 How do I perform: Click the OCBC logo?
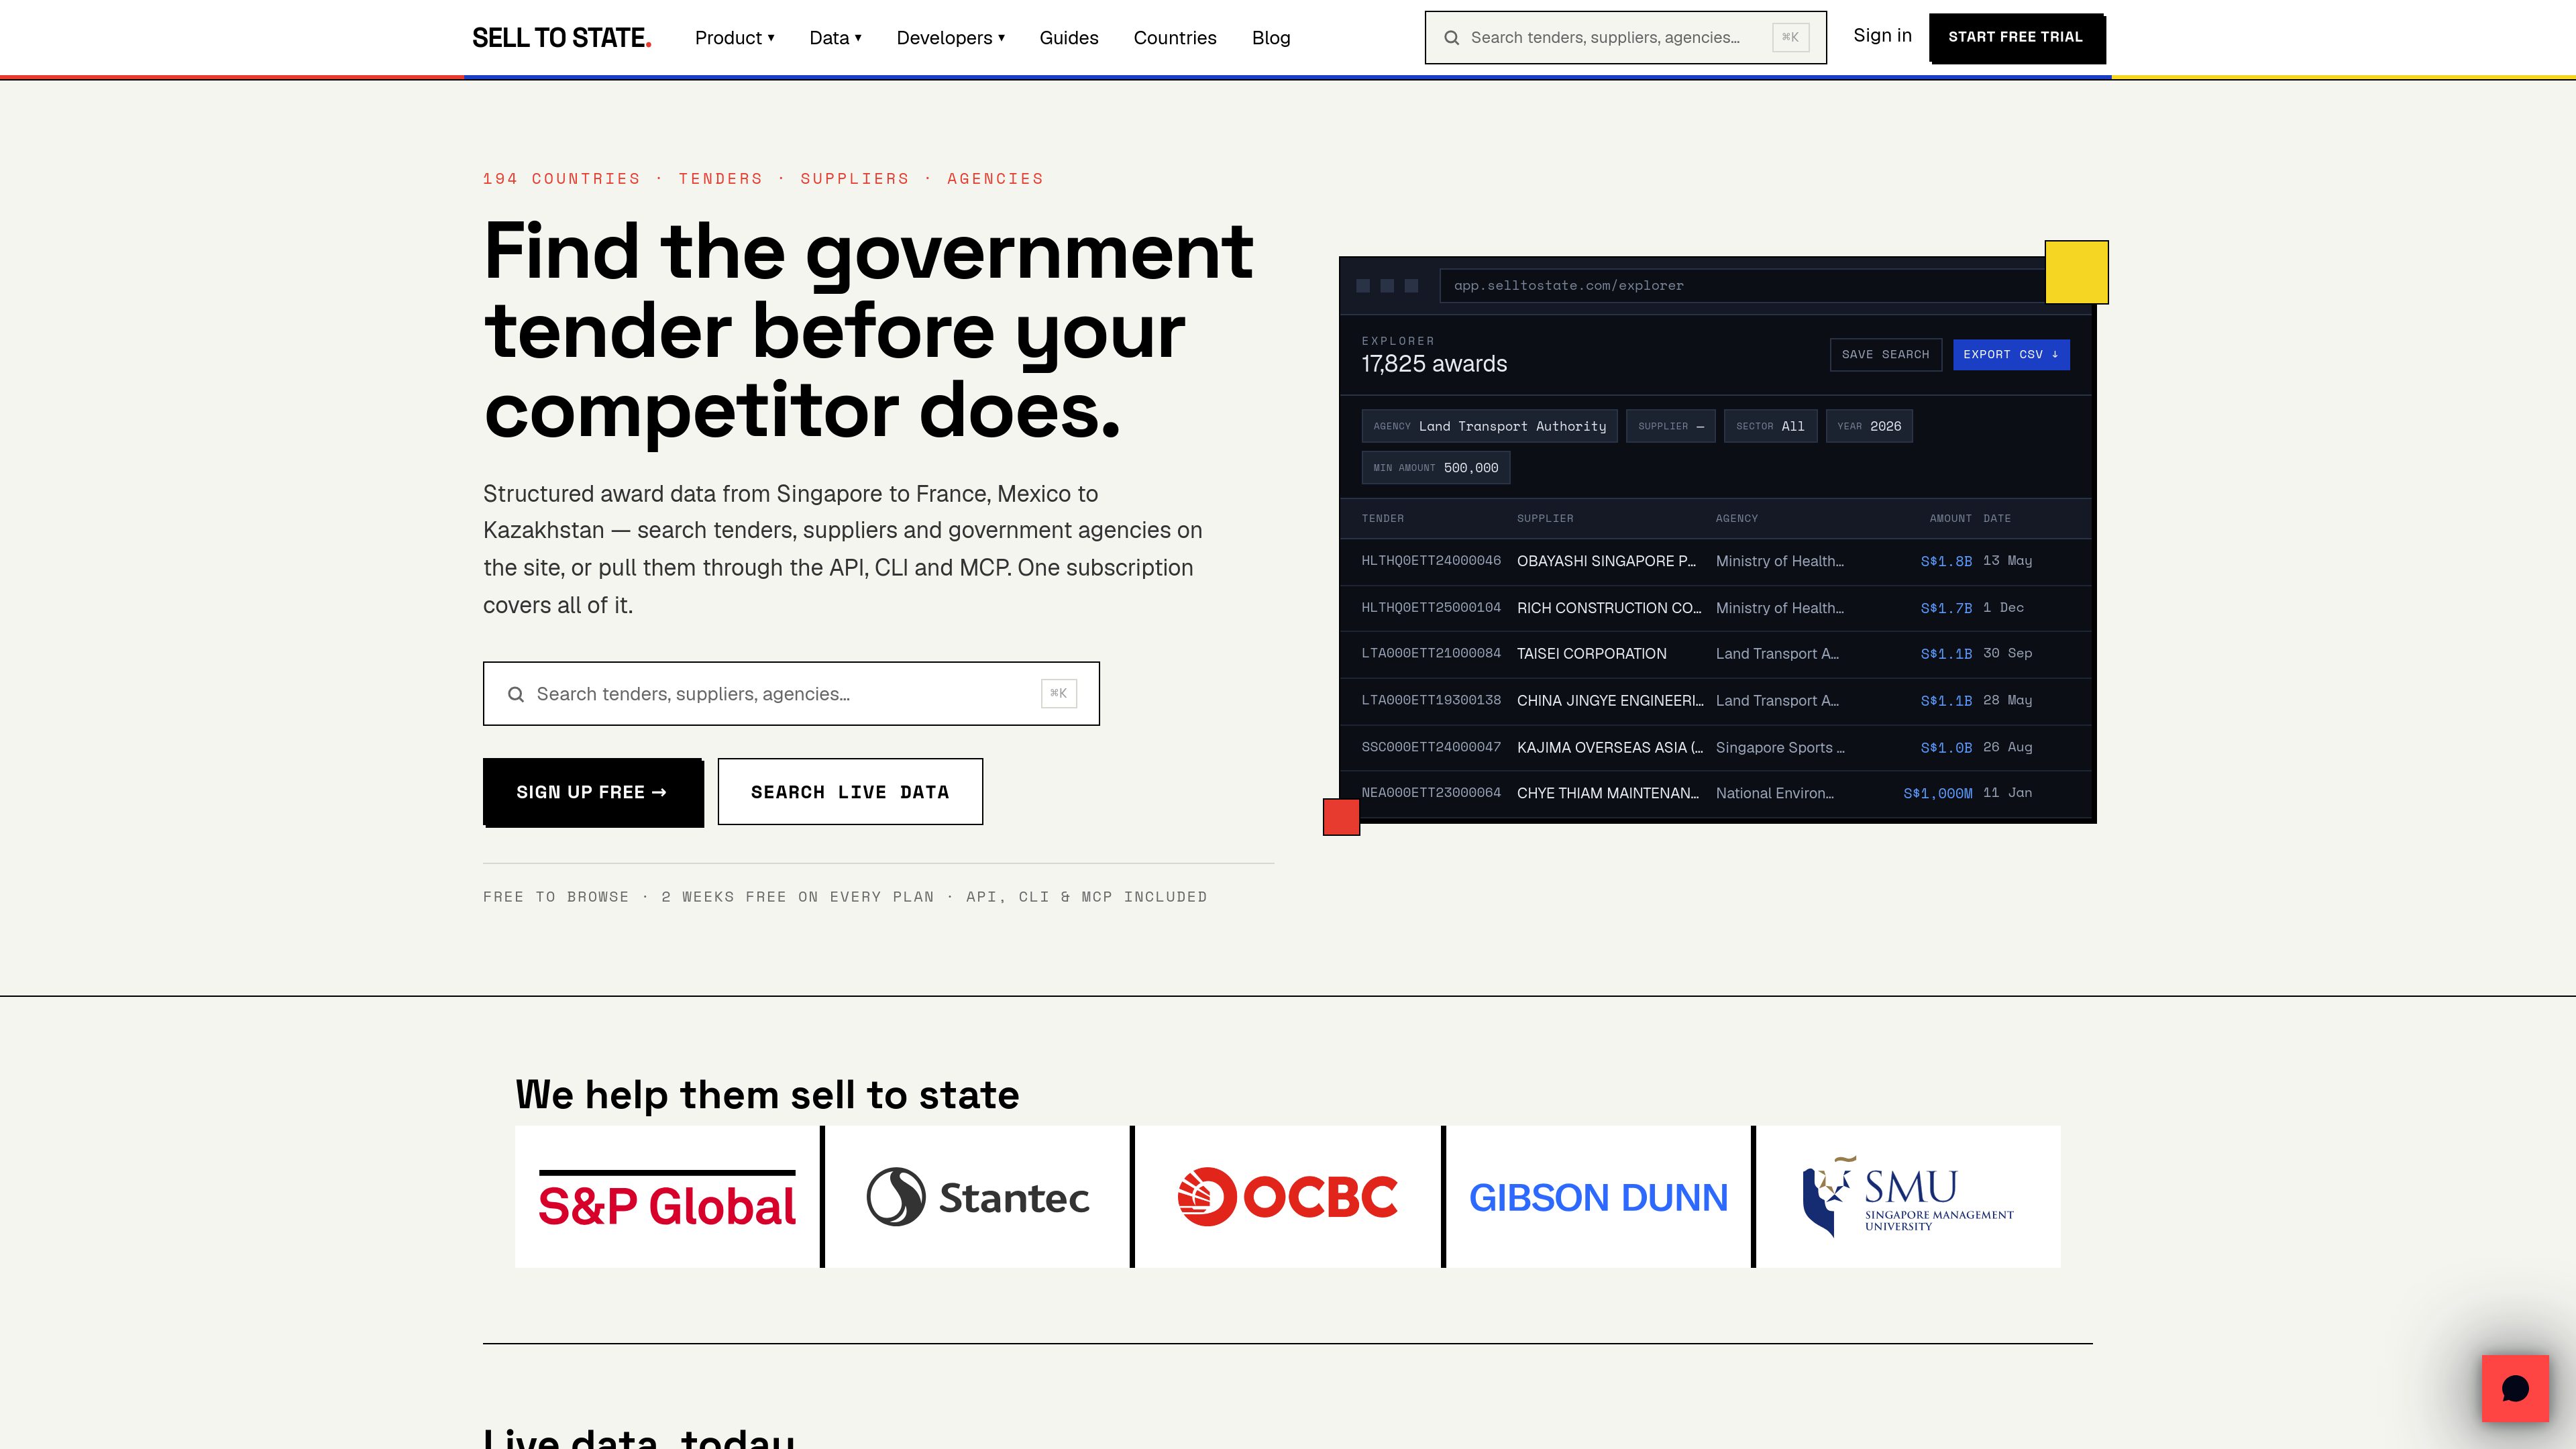1288,1197
